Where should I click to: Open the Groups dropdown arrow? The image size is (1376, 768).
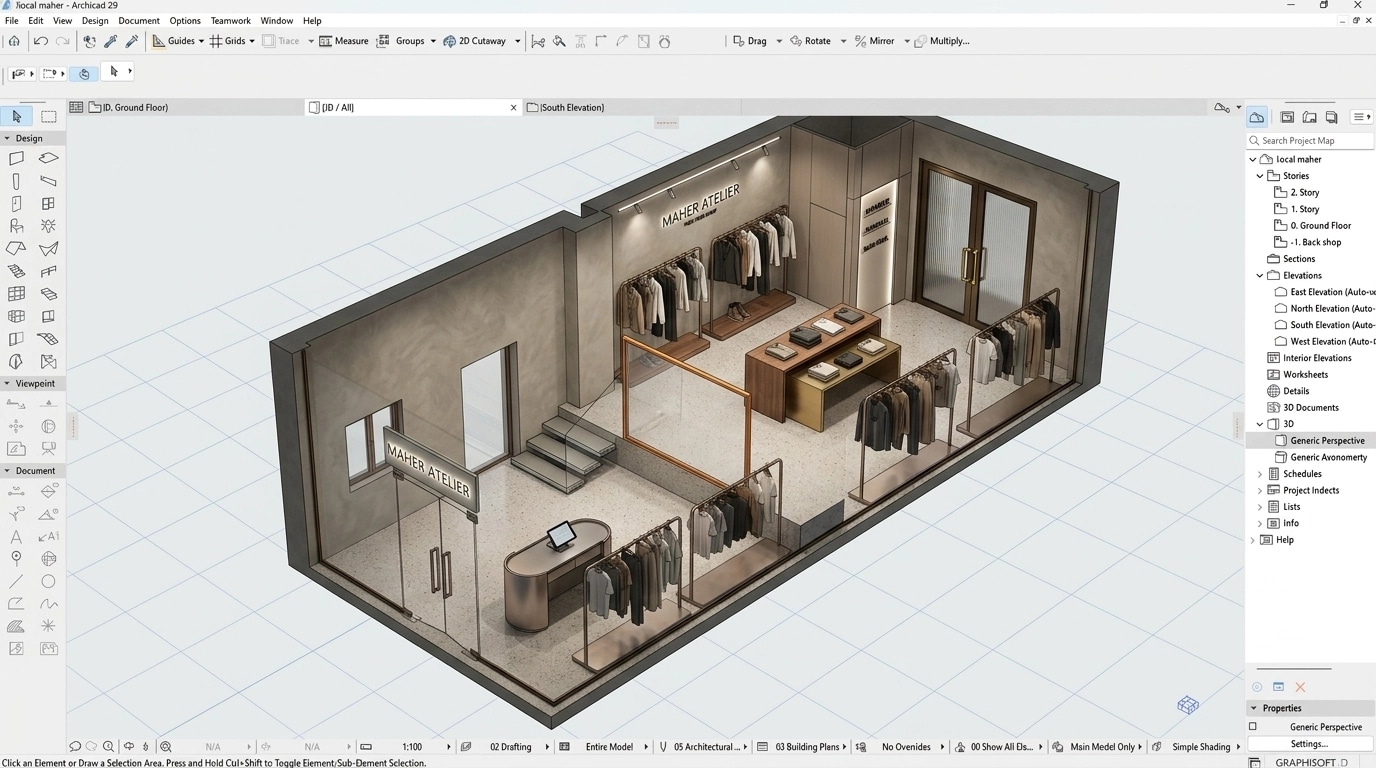pyautogui.click(x=433, y=41)
